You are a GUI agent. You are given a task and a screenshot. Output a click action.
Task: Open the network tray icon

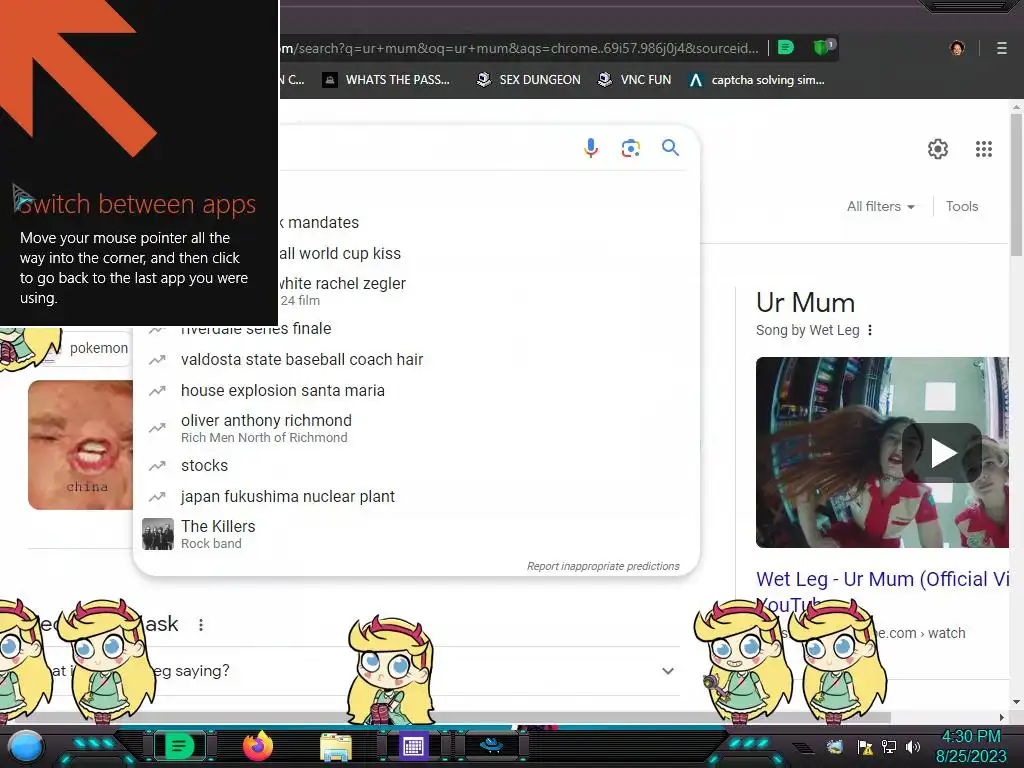[889, 746]
